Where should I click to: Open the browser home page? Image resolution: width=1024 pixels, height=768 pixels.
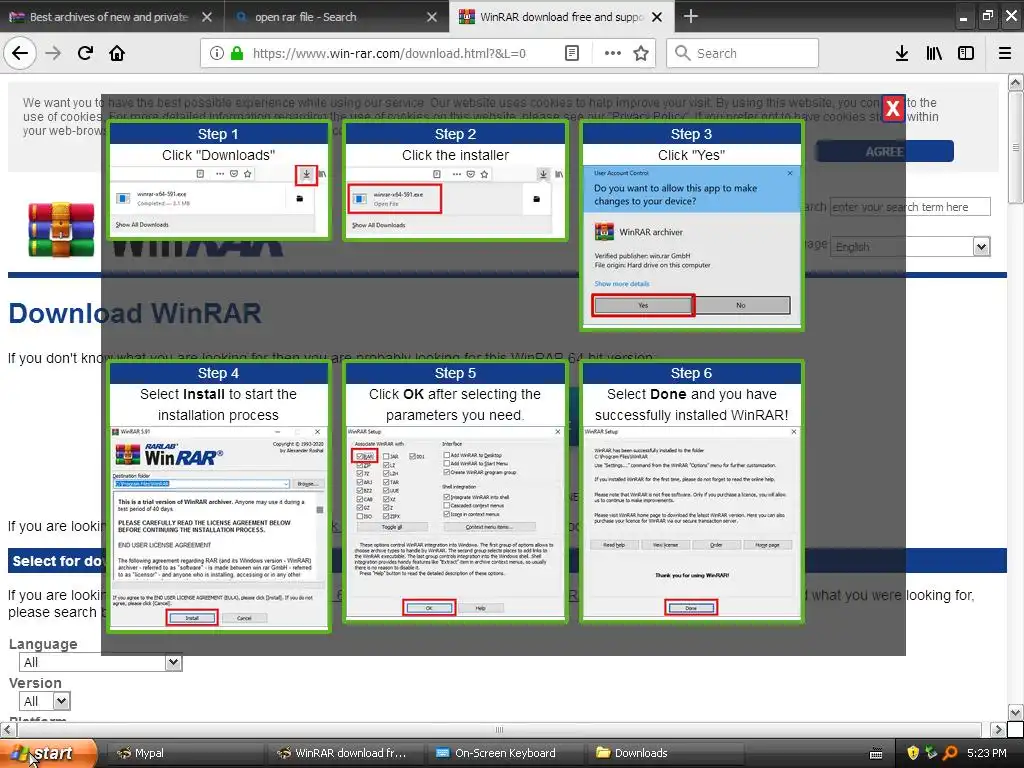117,53
